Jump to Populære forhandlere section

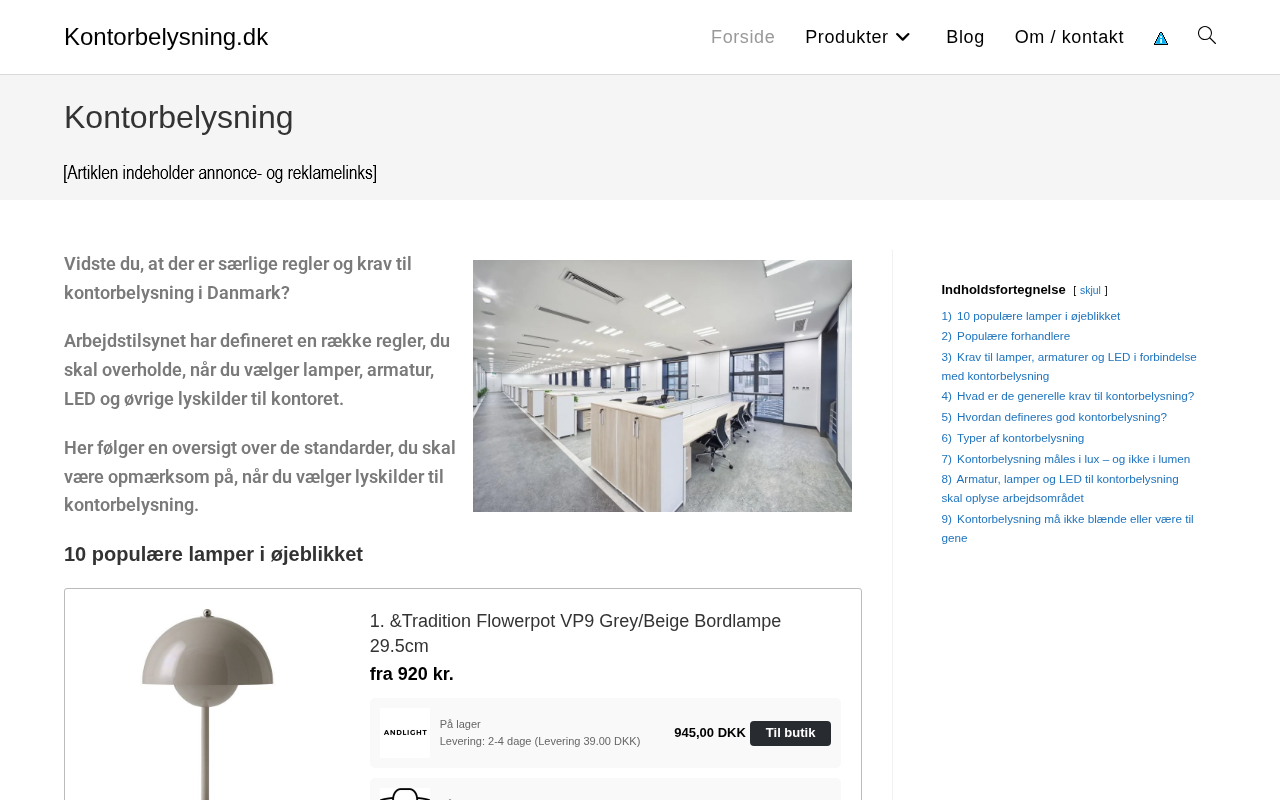[1006, 336]
